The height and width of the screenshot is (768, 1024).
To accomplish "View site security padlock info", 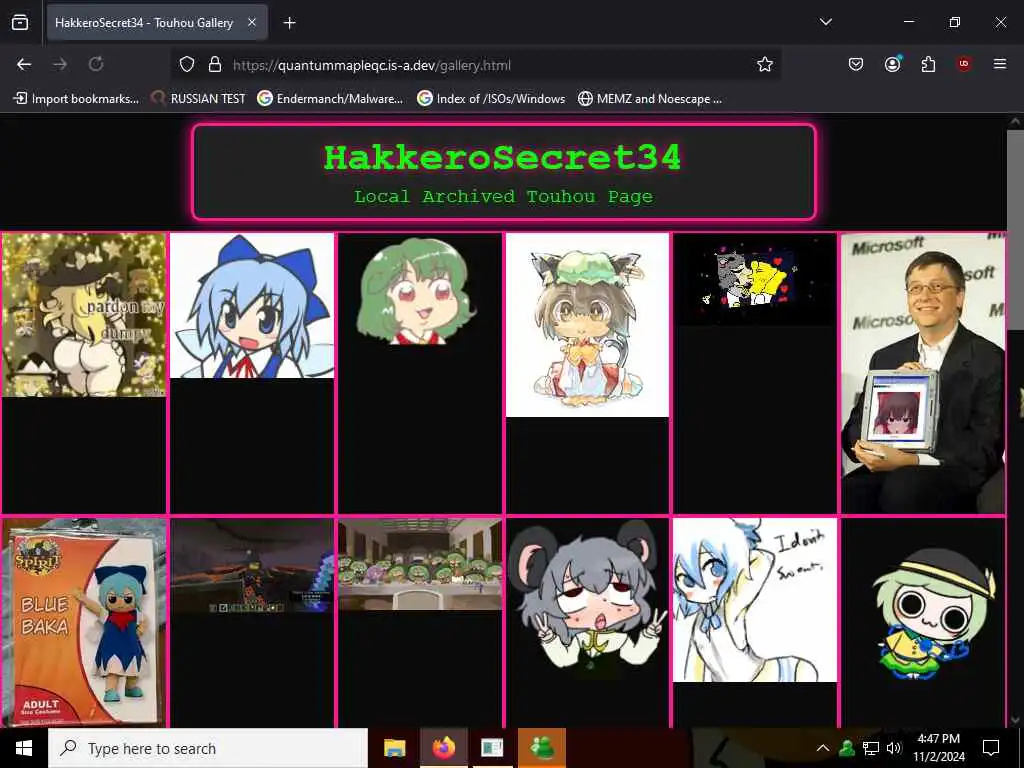I will tap(215, 65).
